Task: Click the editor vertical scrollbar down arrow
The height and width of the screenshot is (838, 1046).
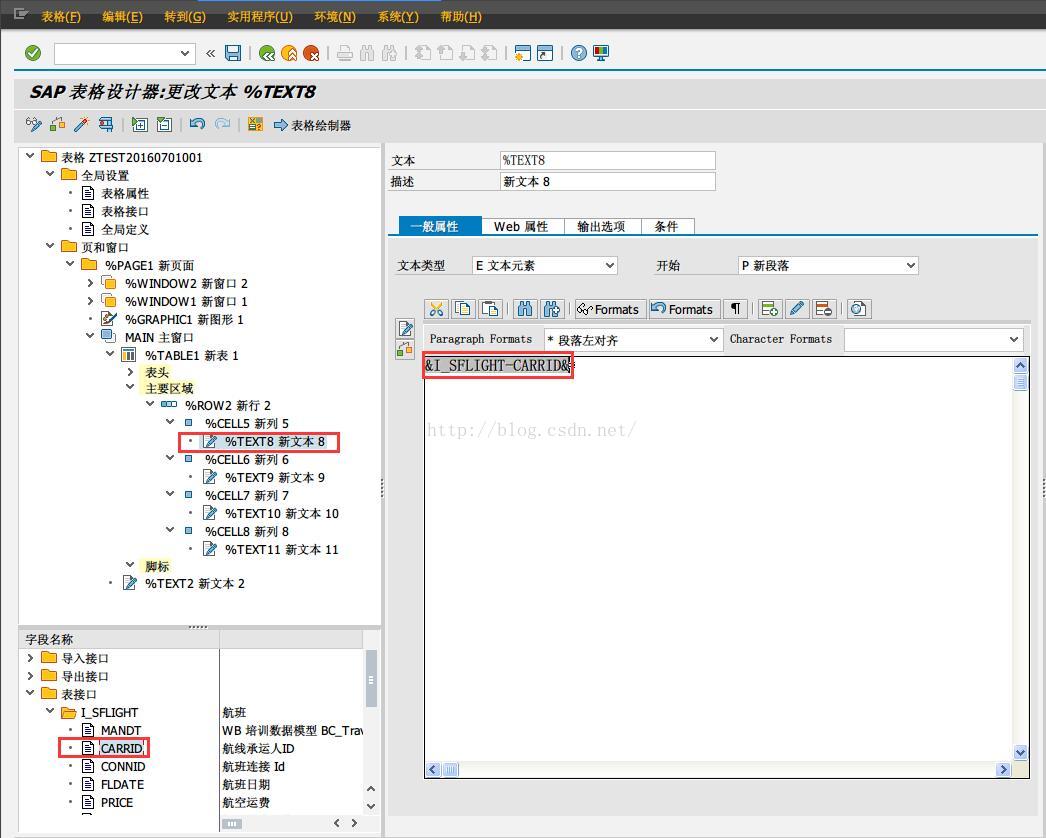Action: tap(1020, 752)
